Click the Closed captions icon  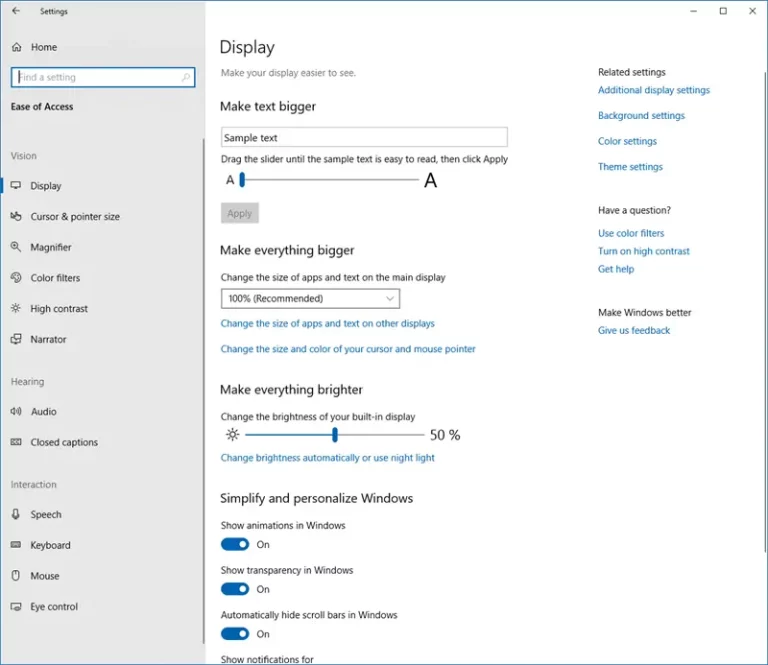point(16,442)
